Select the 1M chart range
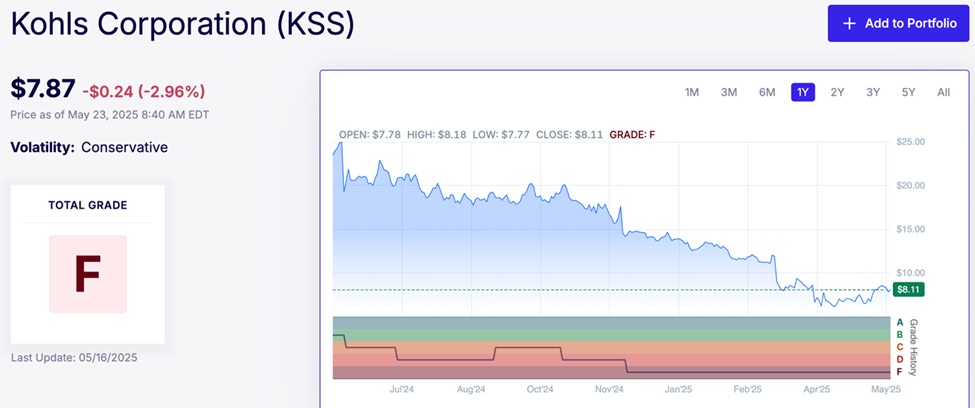The width and height of the screenshot is (975, 408). [x=691, y=92]
